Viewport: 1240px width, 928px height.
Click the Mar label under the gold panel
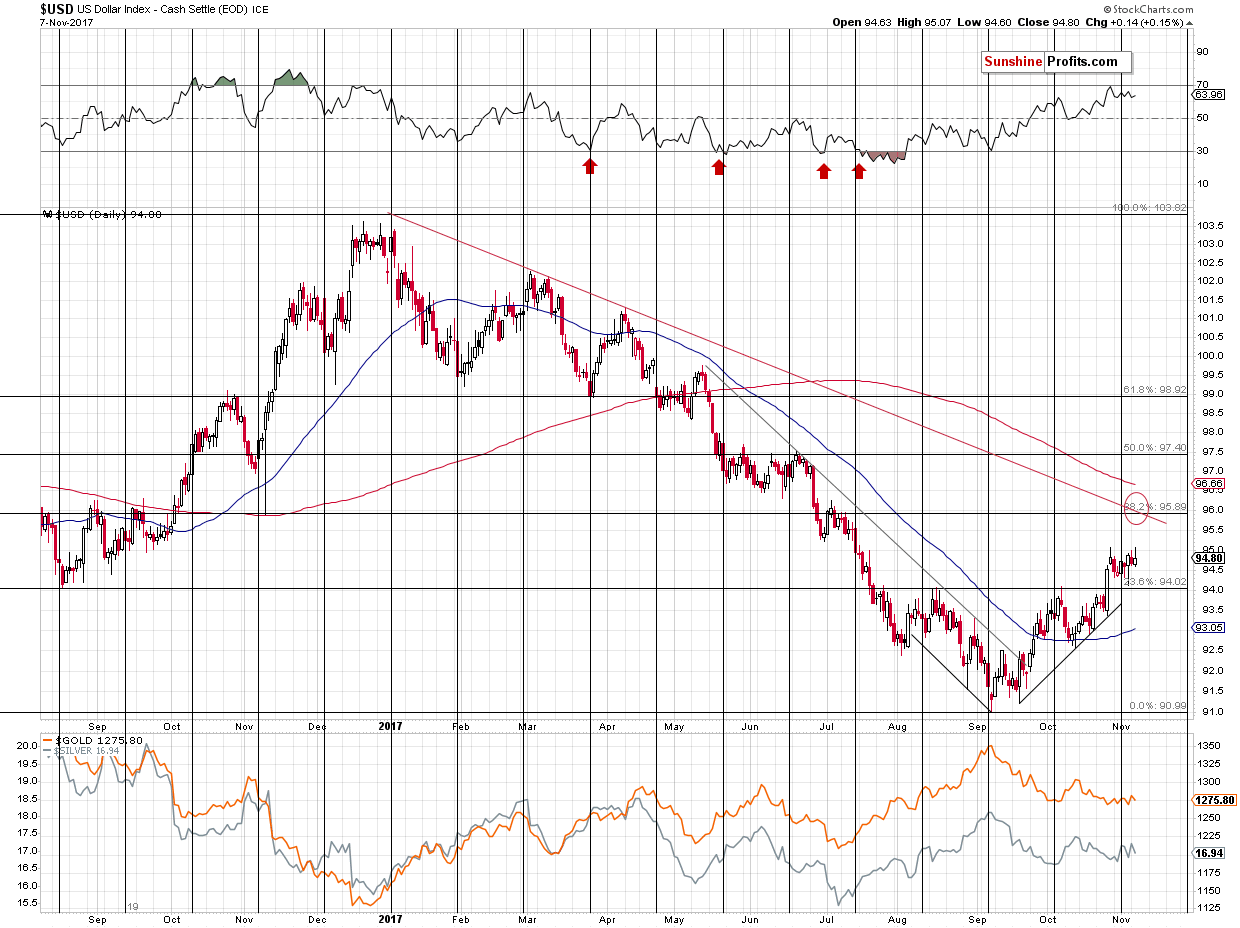(x=527, y=920)
